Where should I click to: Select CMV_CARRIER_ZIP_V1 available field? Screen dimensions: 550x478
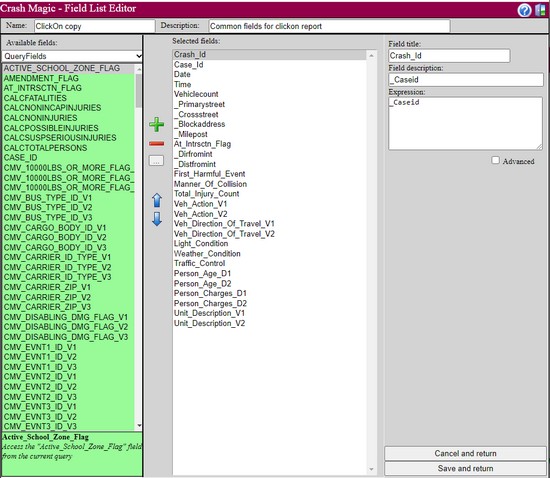[x=68, y=287]
